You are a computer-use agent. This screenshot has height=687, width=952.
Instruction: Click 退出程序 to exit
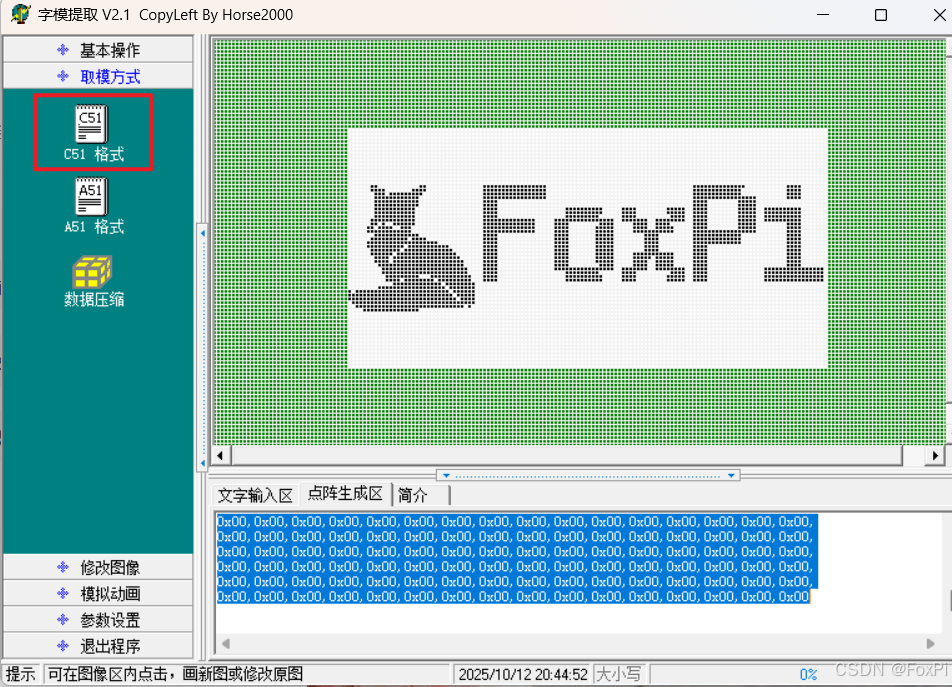pyautogui.click(x=98, y=646)
